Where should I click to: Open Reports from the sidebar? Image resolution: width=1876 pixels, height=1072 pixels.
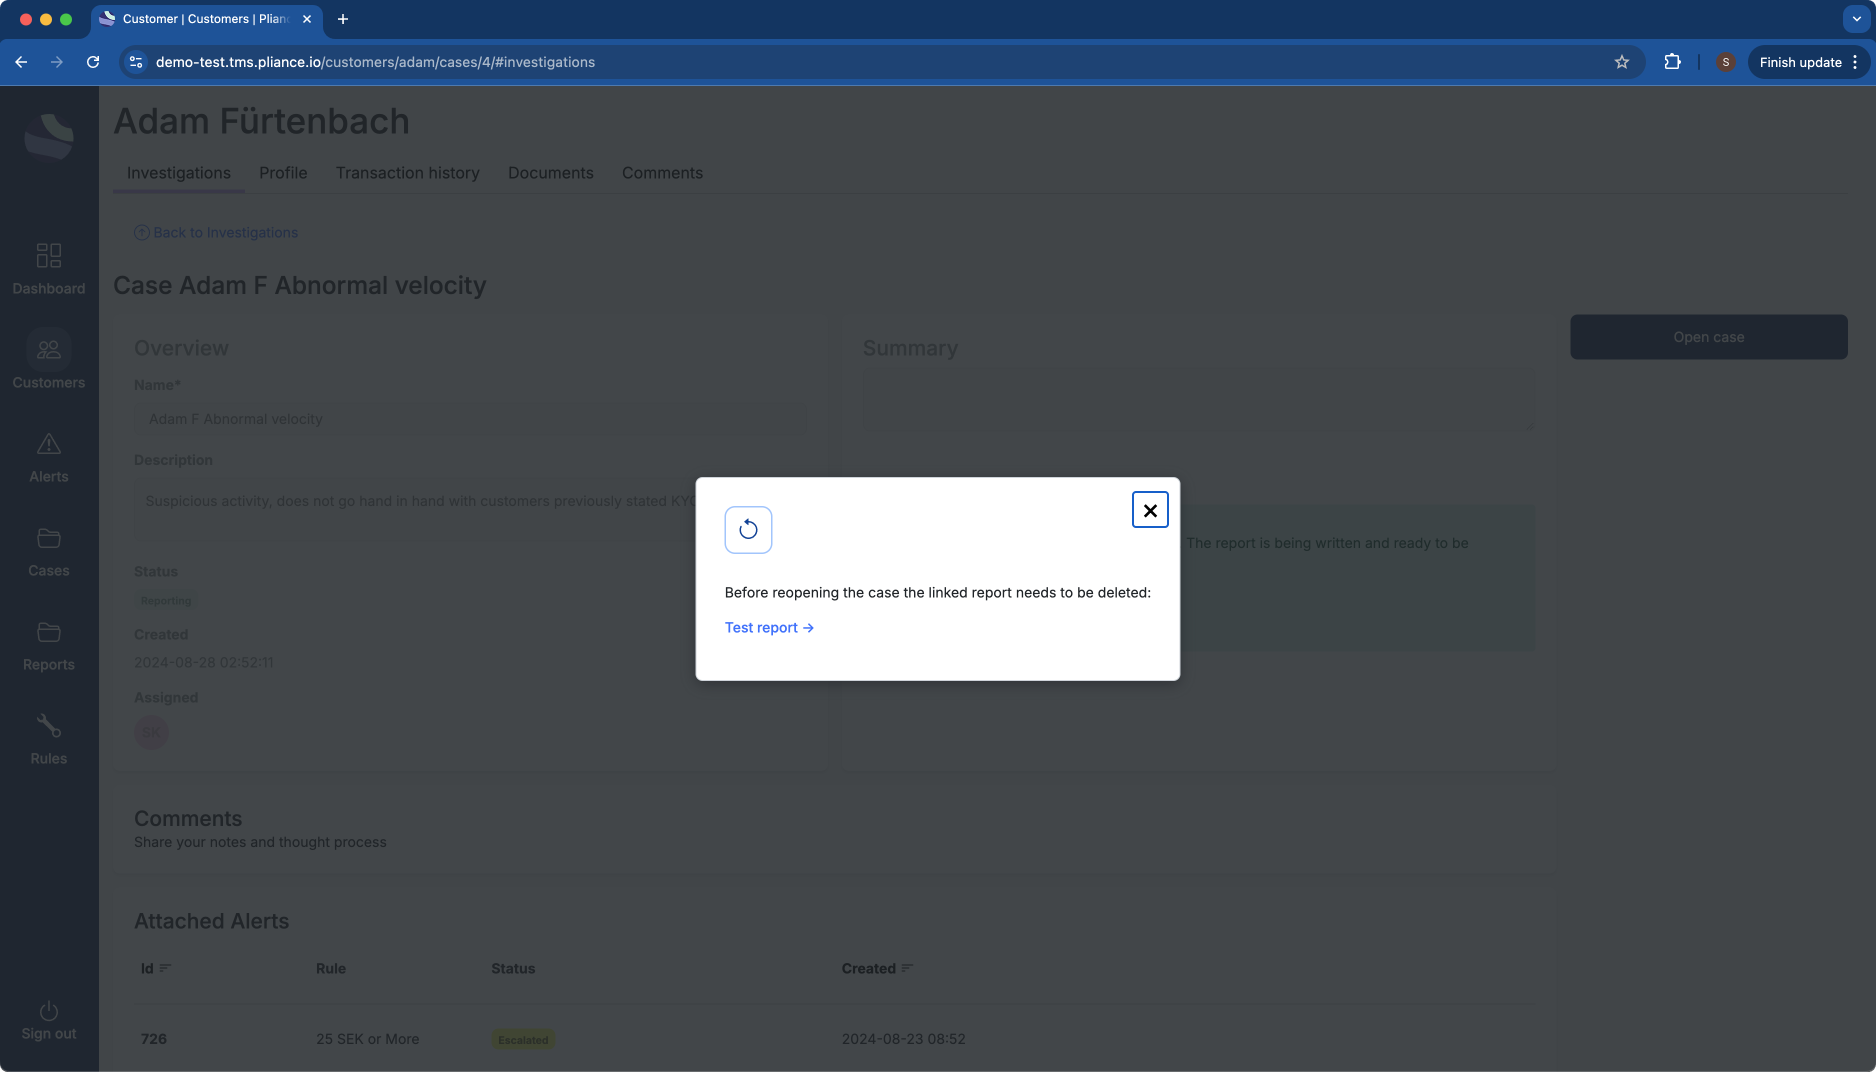pyautogui.click(x=49, y=644)
